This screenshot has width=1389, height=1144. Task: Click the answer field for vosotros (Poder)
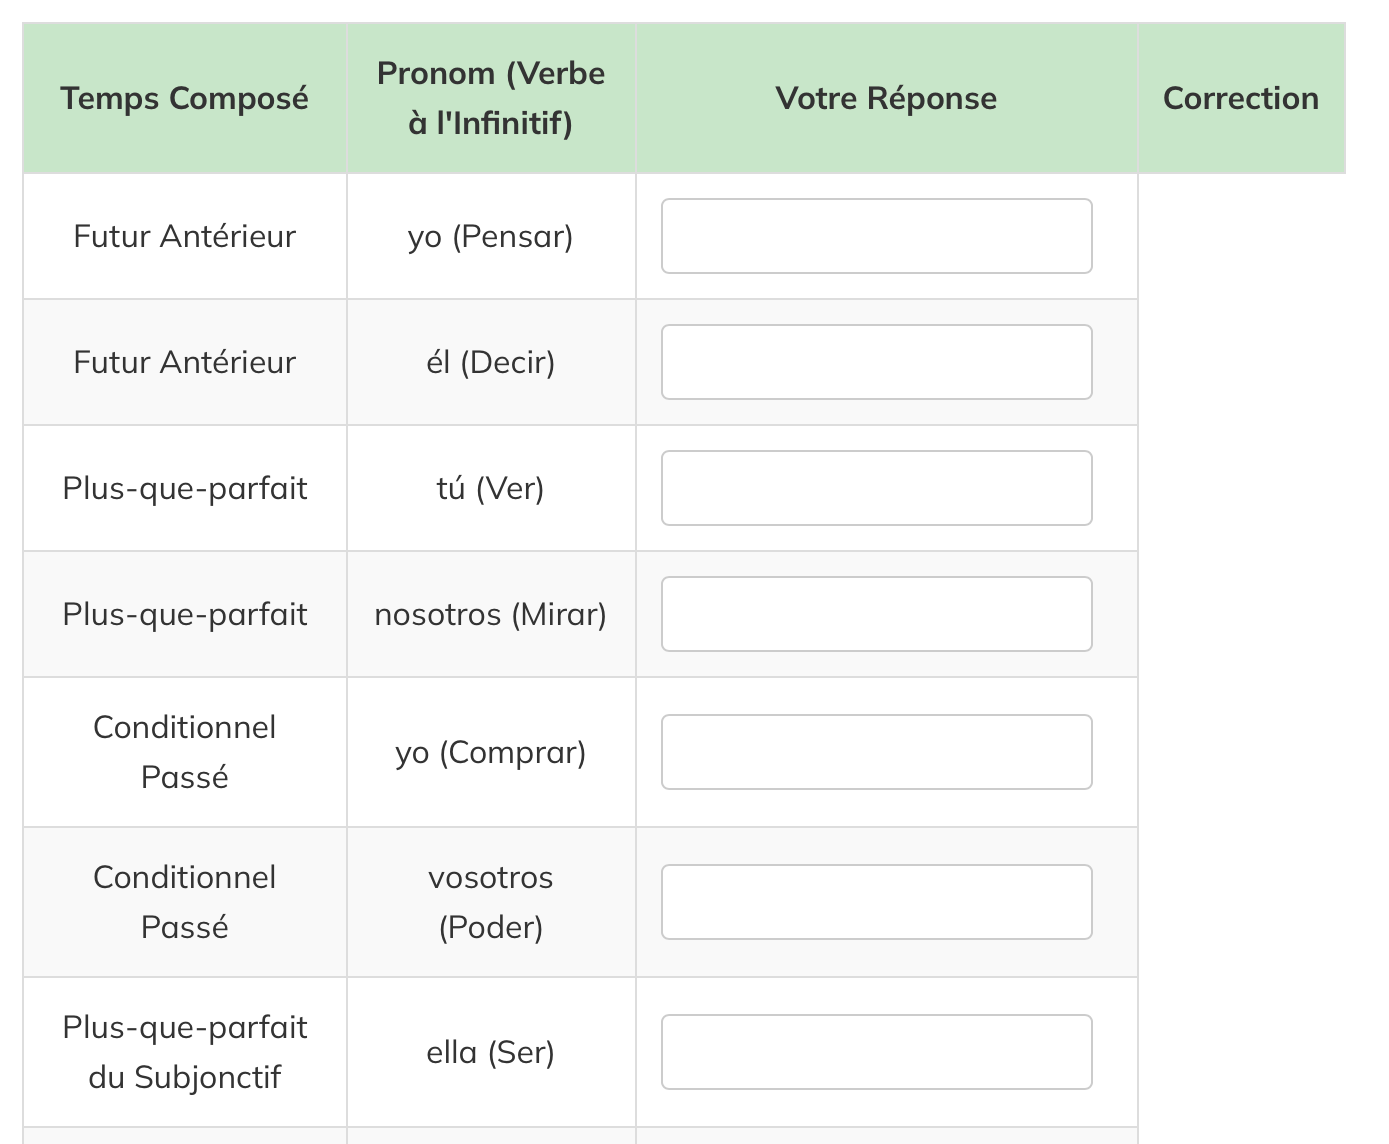point(876,902)
